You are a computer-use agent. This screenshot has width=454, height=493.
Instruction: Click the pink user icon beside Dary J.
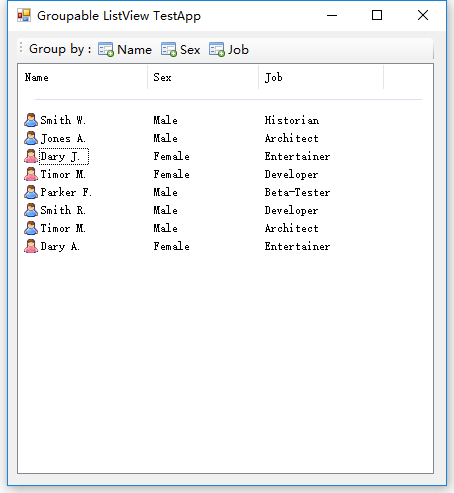click(31, 156)
